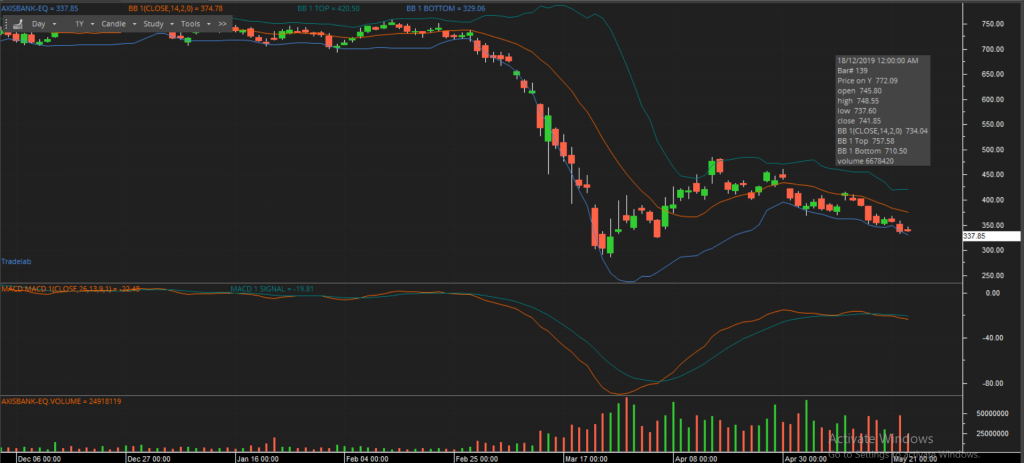Click the MACD 1 SIGNAL legend label

pos(268,288)
